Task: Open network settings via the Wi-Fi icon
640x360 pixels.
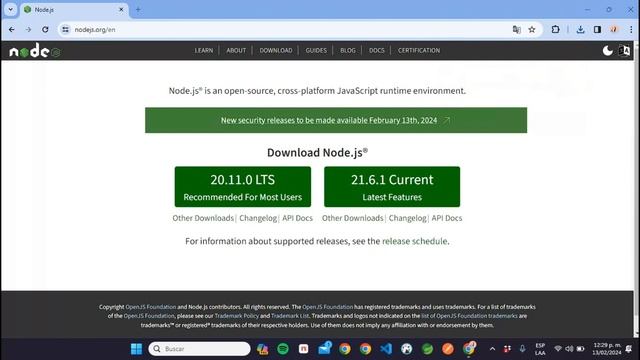Action: pyautogui.click(x=558, y=349)
